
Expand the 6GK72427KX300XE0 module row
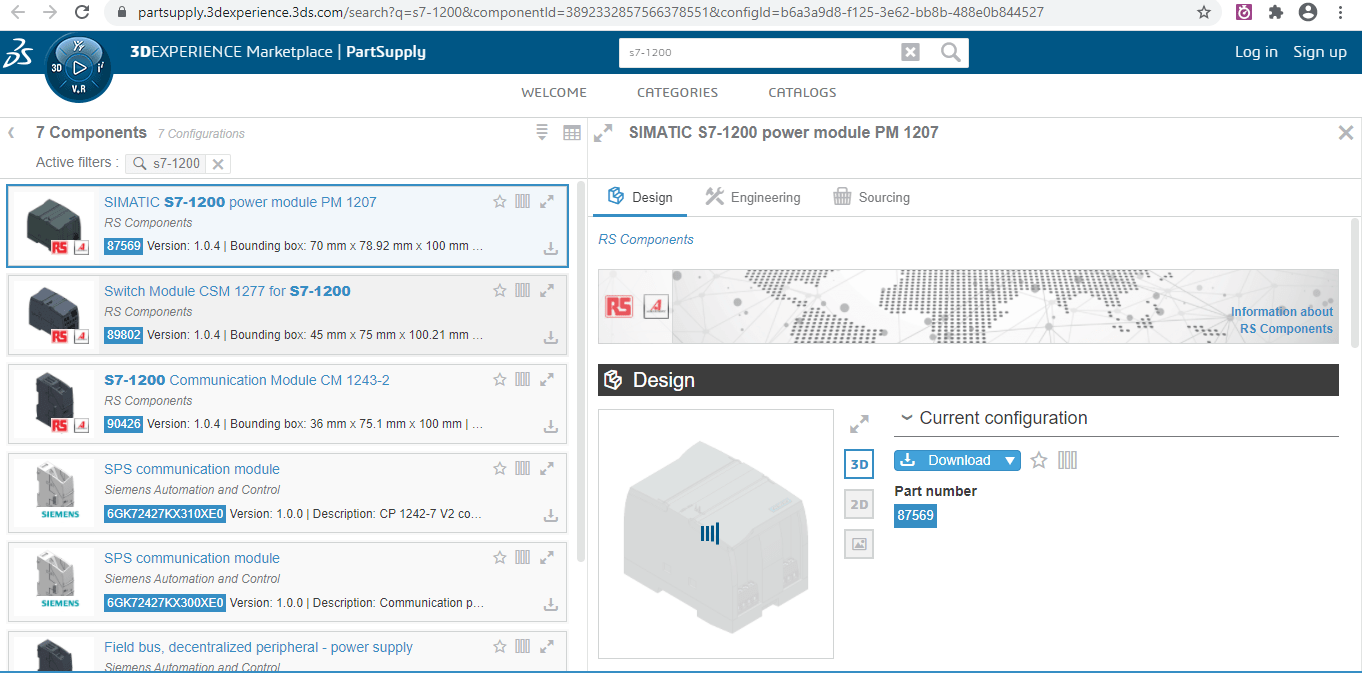point(547,557)
